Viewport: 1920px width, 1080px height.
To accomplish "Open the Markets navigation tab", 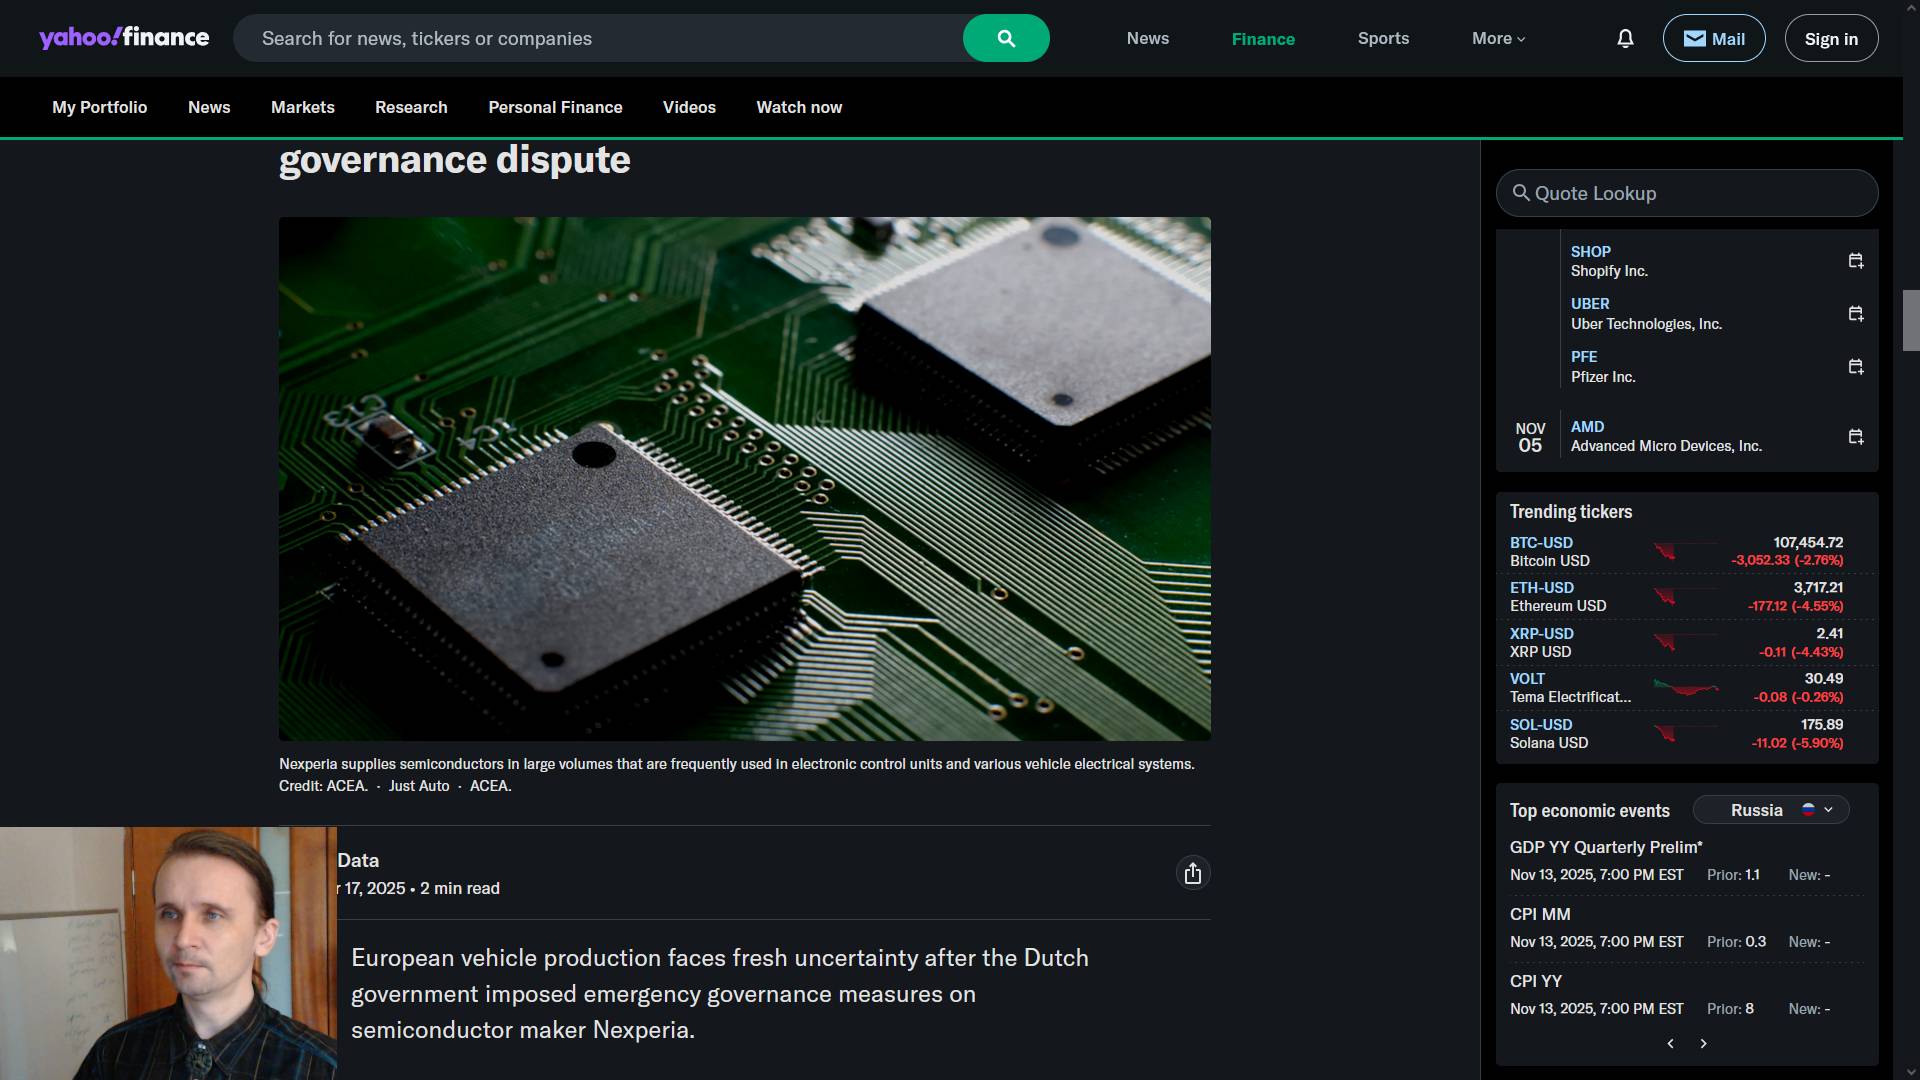I will [x=302, y=107].
